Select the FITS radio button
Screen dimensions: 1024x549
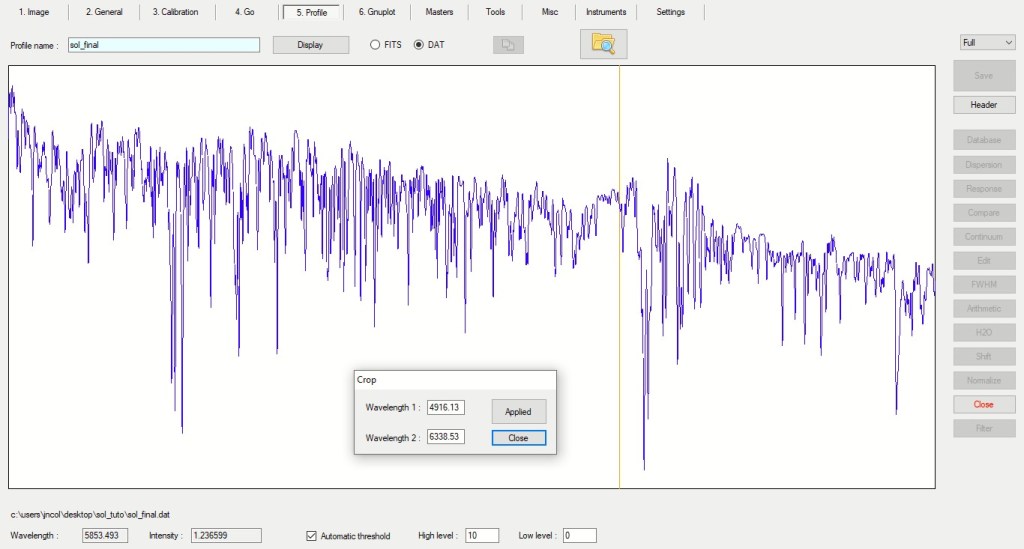(376, 45)
